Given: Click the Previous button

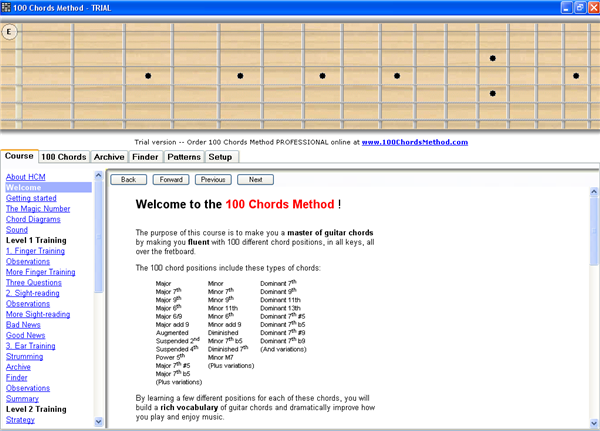Looking at the screenshot, I should 213,180.
